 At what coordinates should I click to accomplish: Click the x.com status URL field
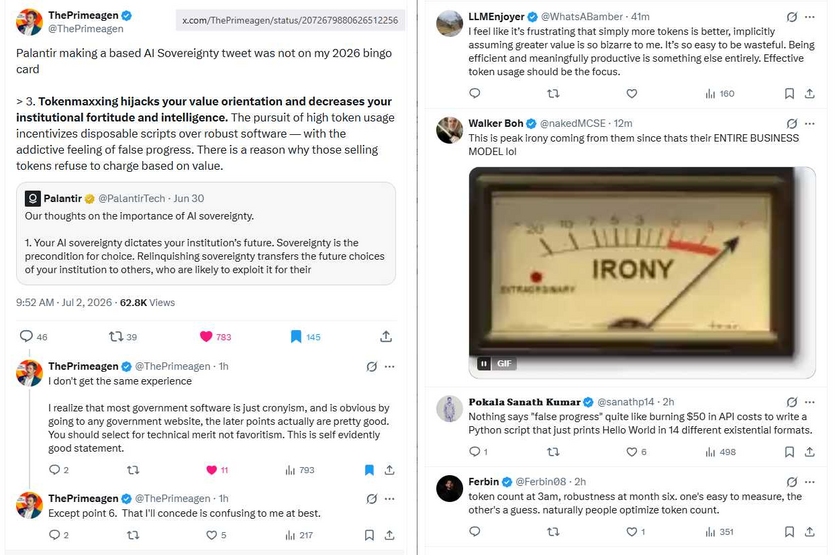click(290, 20)
